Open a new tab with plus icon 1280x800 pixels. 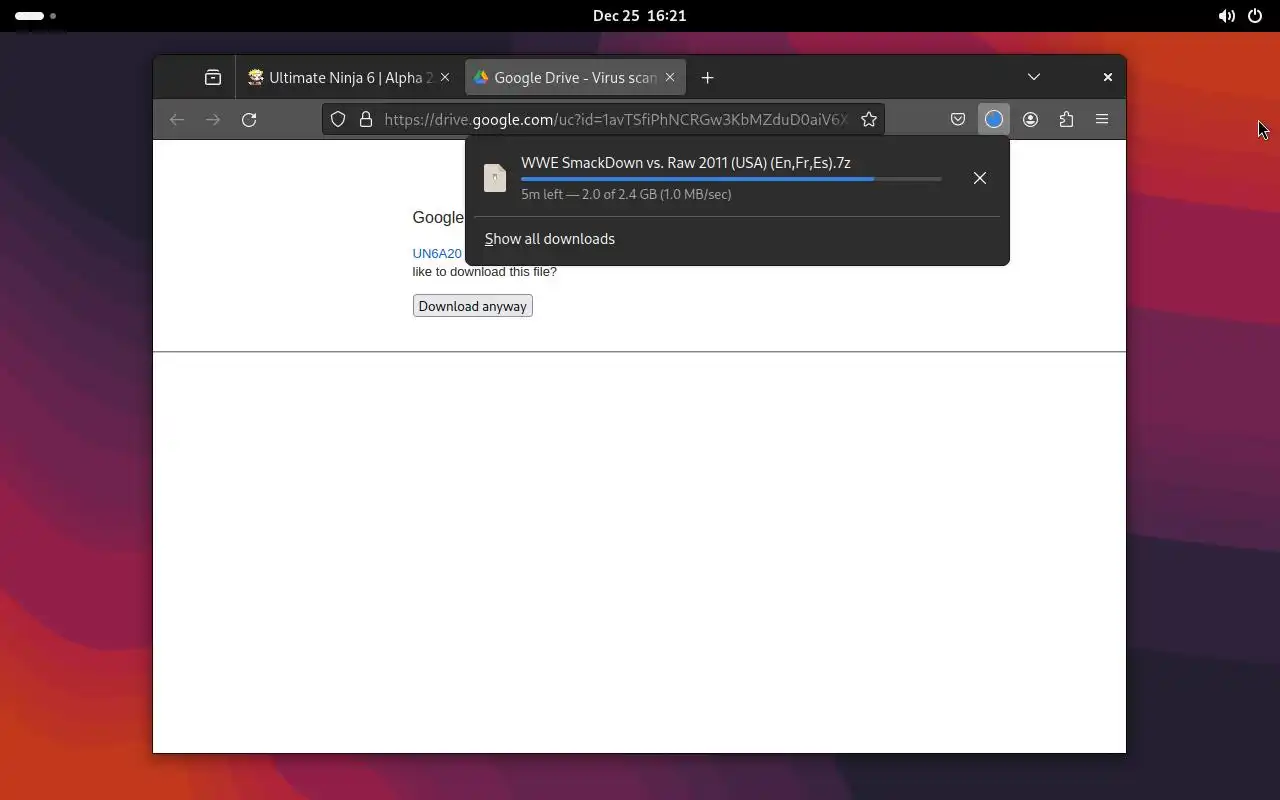707,77
